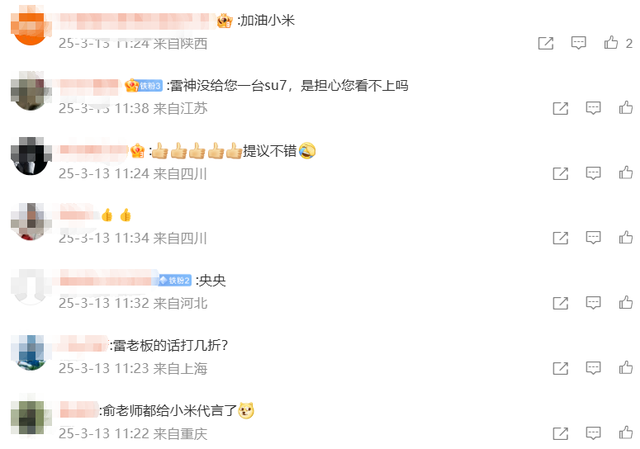Like the 提议不错 comment
Image resolution: width=640 pixels, height=449 pixels.
click(626, 173)
